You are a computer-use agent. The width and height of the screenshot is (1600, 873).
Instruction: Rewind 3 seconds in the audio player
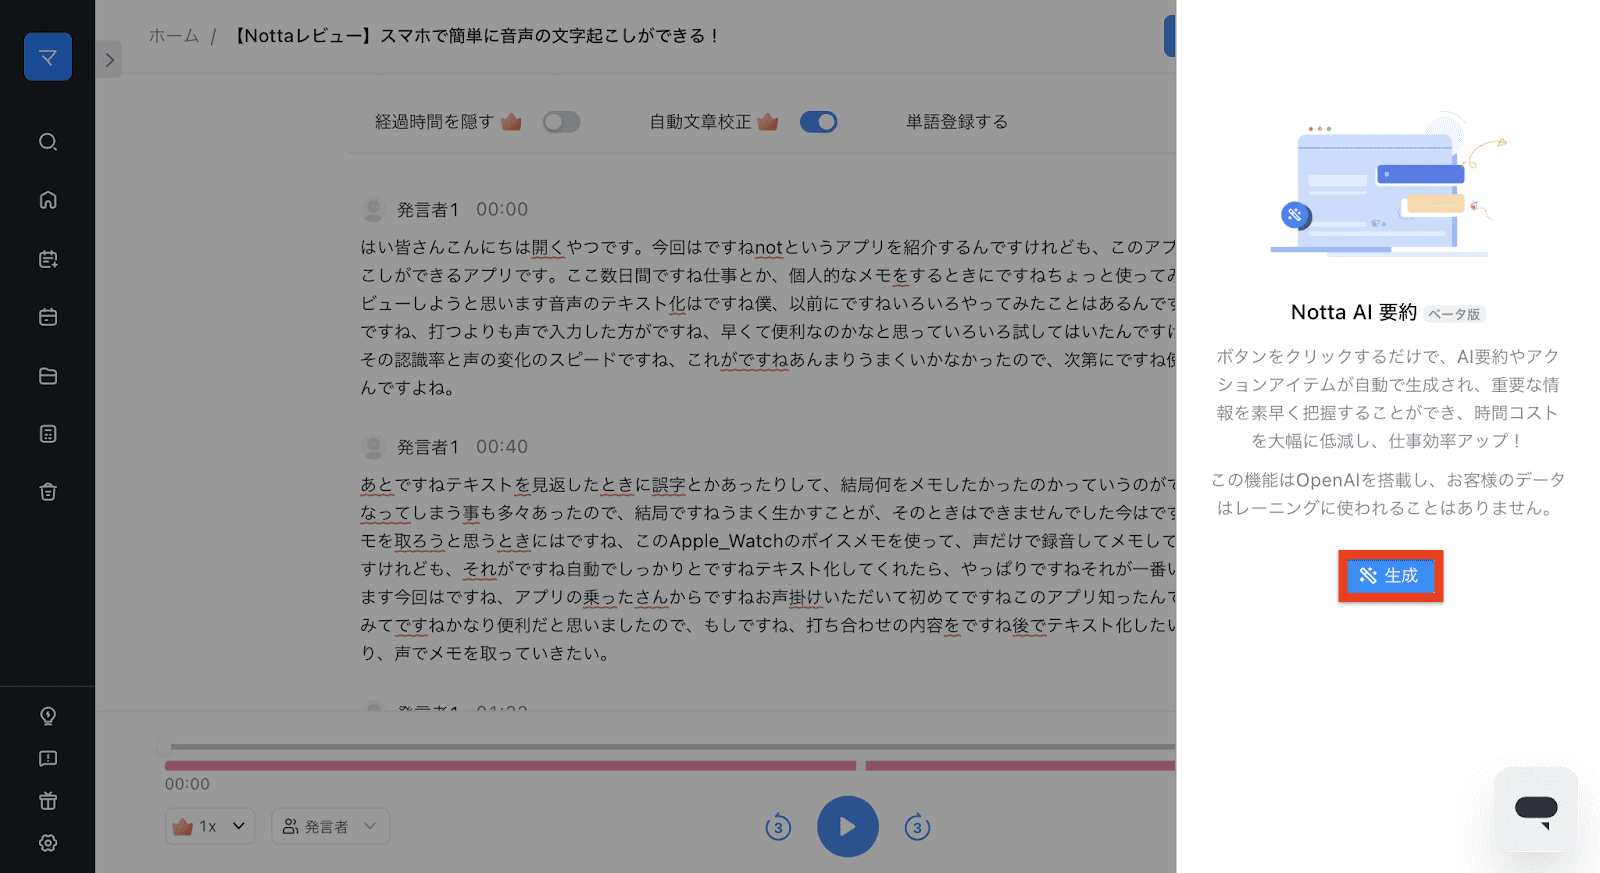point(778,827)
